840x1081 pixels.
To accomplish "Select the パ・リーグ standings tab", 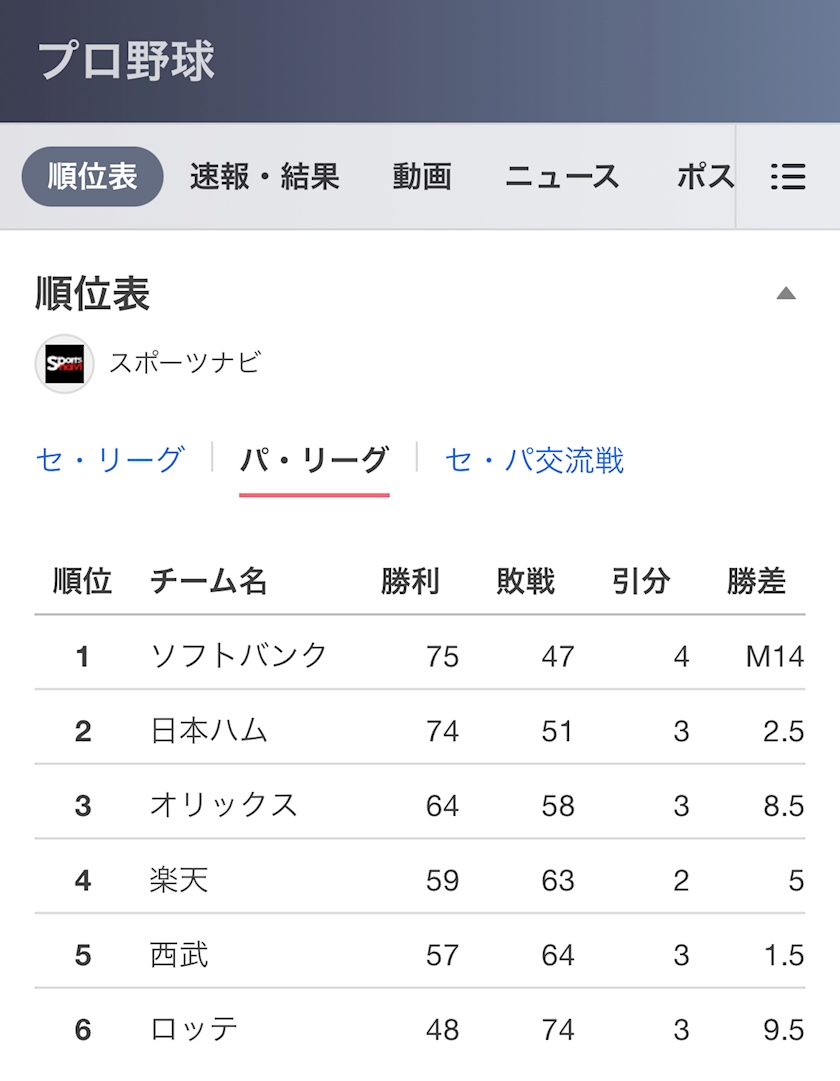I will [x=314, y=460].
